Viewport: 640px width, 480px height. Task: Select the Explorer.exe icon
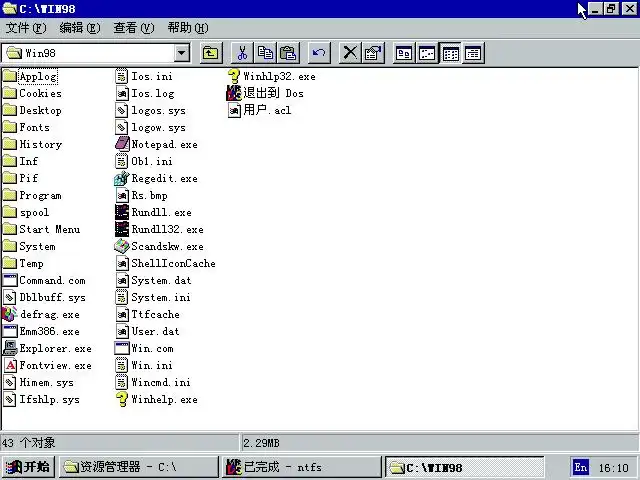(x=10, y=349)
